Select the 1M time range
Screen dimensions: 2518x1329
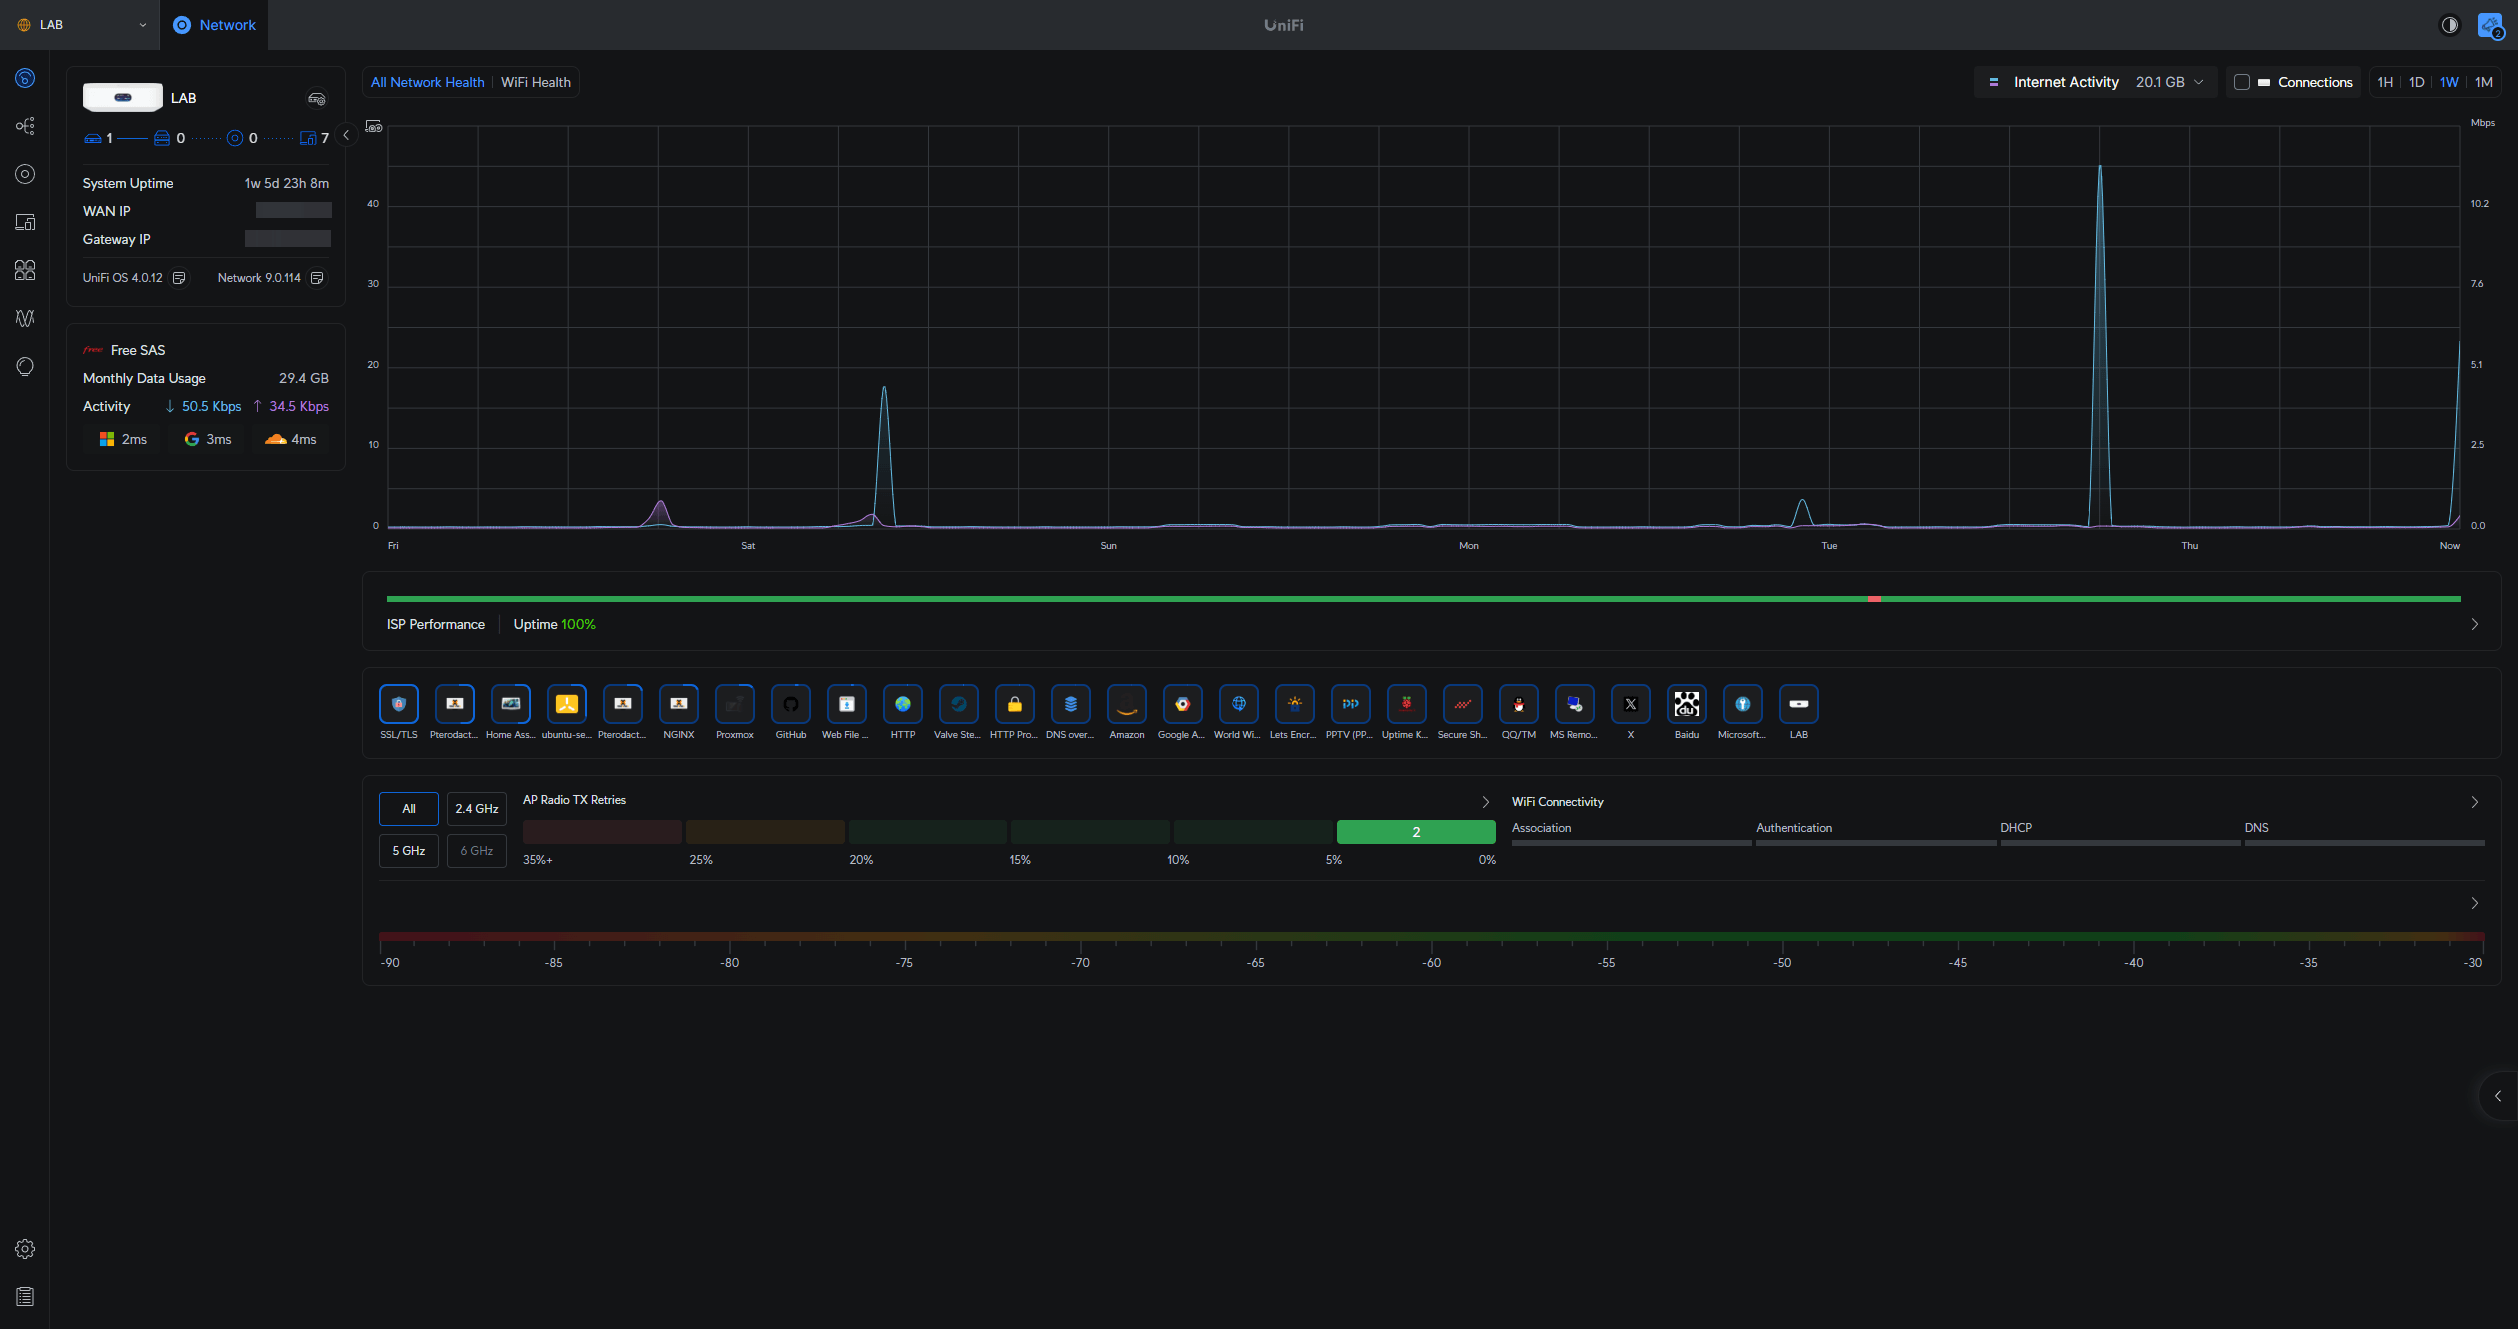(2483, 82)
